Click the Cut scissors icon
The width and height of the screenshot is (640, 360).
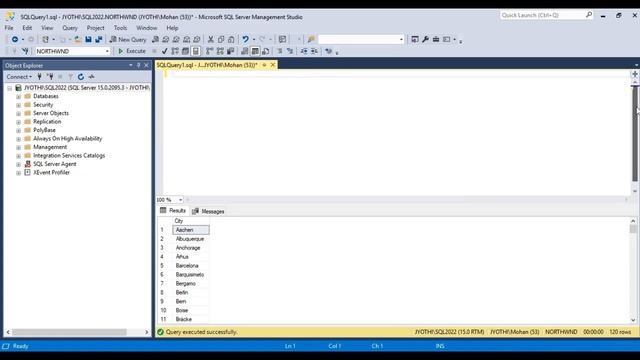(211, 40)
